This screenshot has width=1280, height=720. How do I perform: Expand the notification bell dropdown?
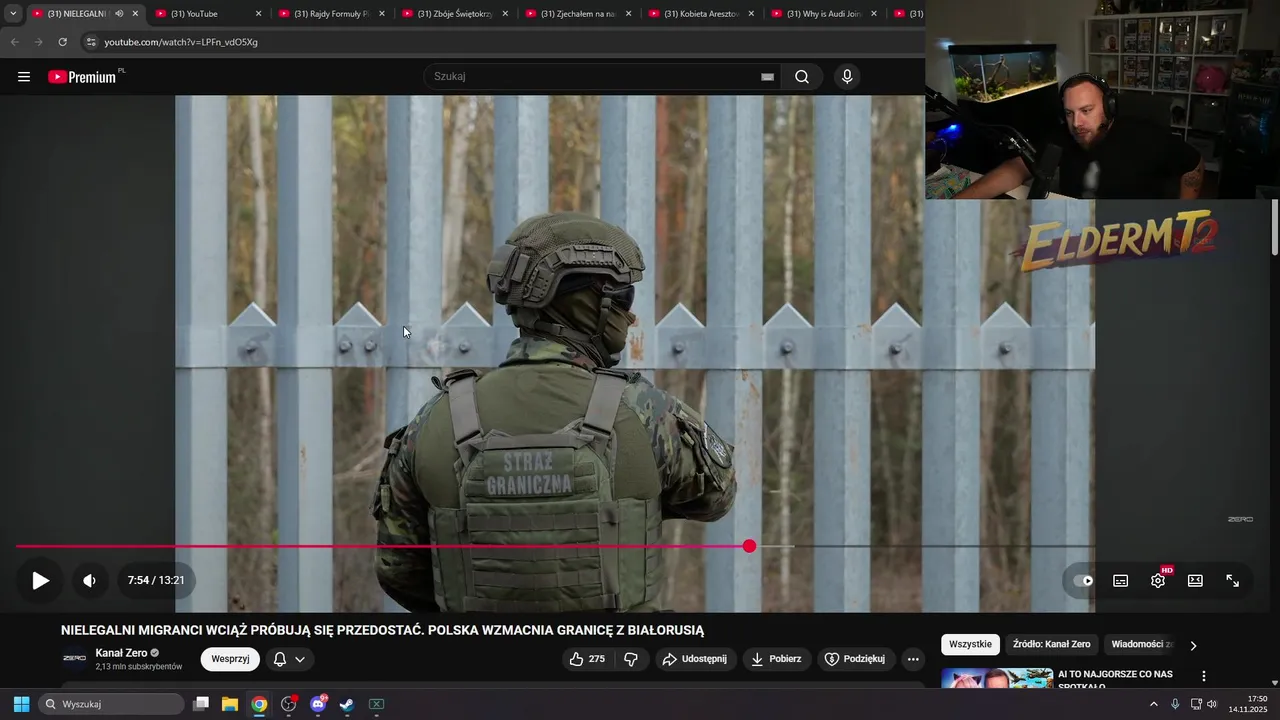click(289, 659)
